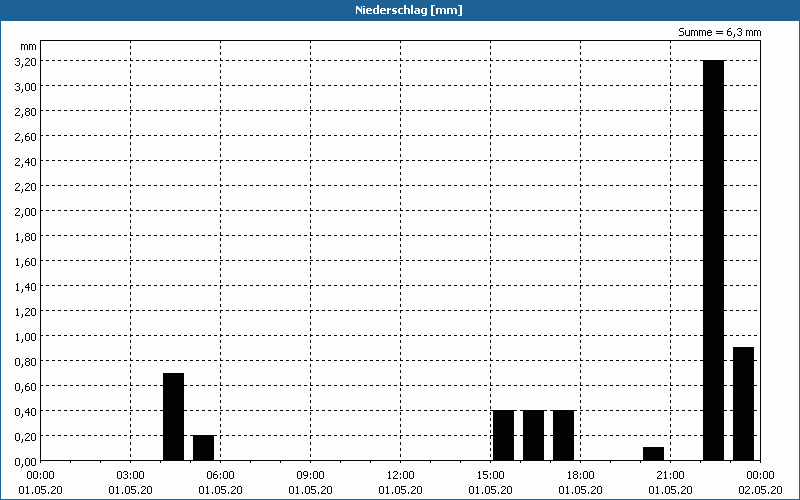Click the y-axis value '2,60'

(x=26, y=136)
